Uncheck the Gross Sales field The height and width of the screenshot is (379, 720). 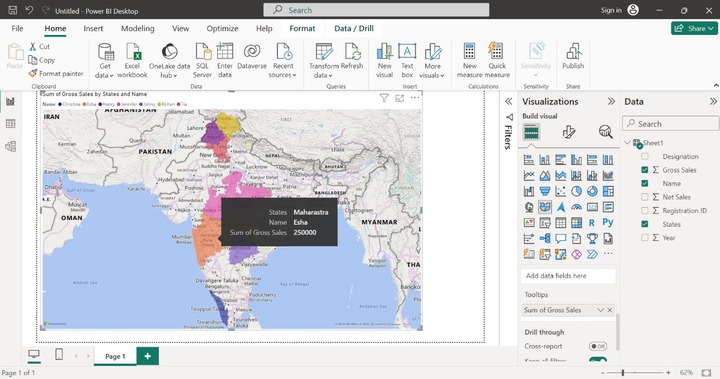tap(645, 170)
